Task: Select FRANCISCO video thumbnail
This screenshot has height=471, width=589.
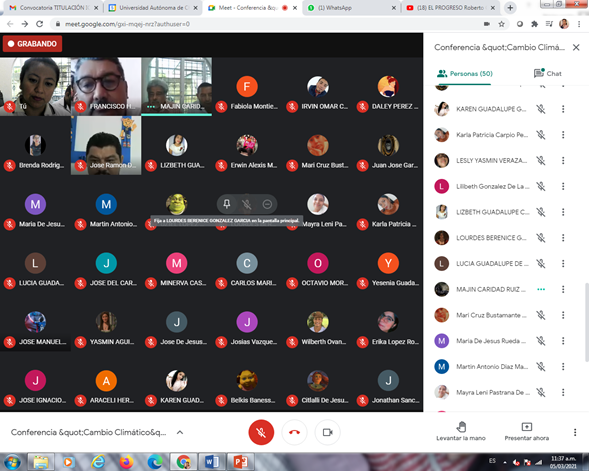Action: coord(106,86)
